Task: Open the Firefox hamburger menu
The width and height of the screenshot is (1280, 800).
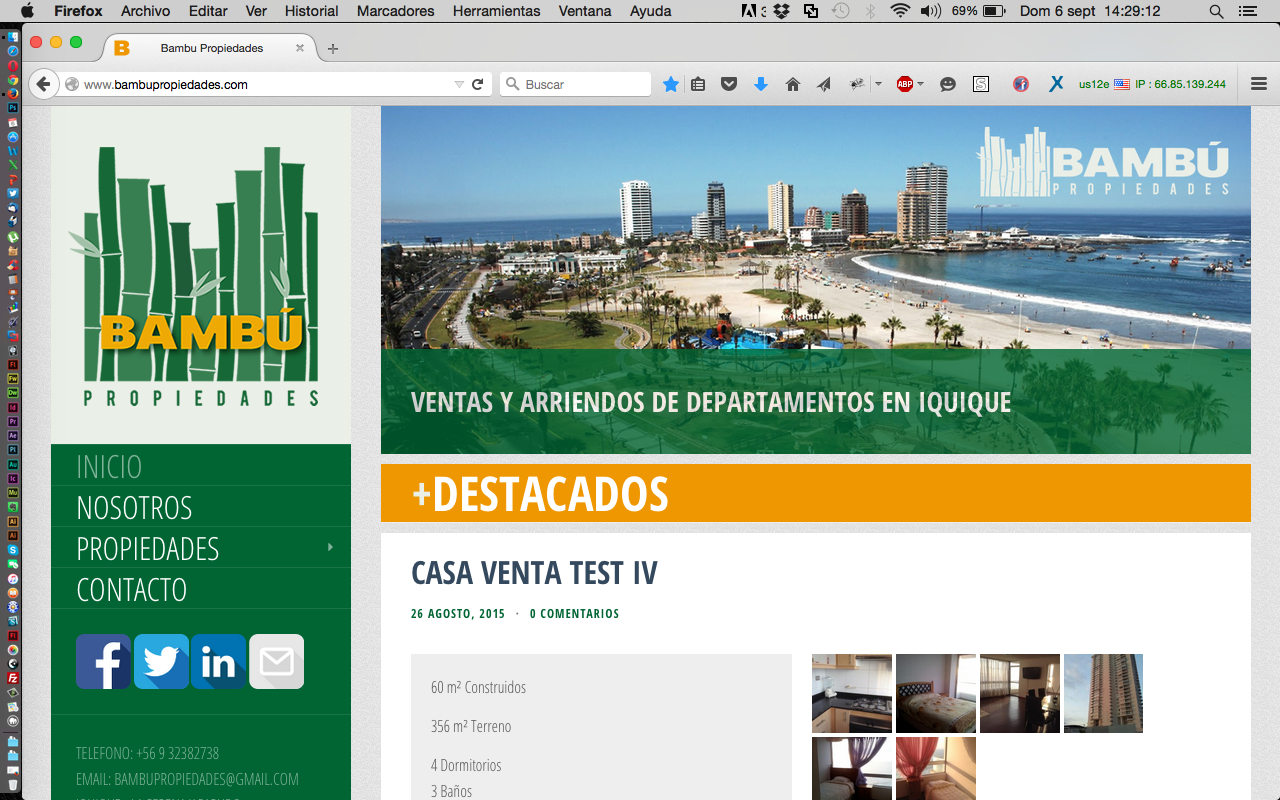Action: 1259,85
